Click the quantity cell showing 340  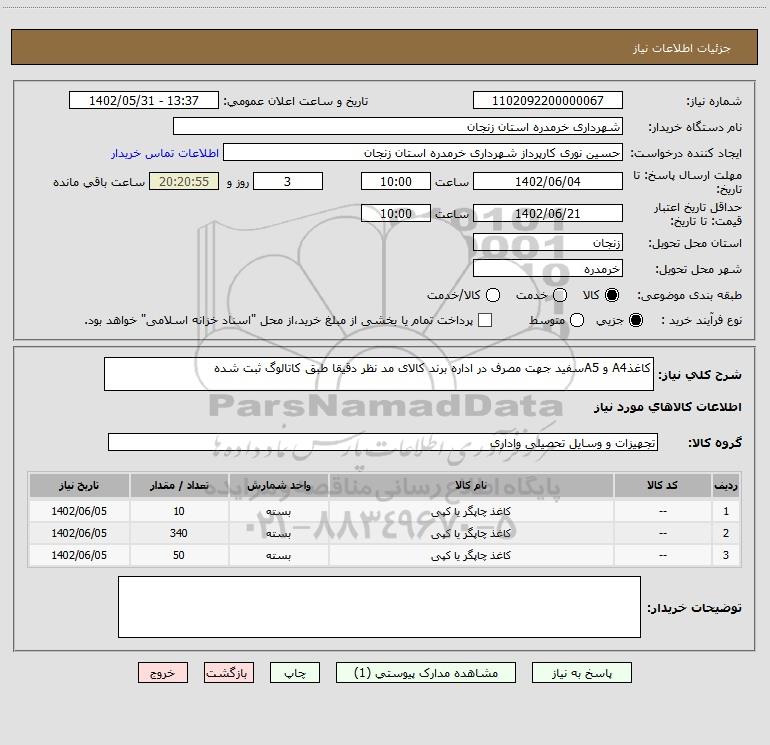pyautogui.click(x=179, y=533)
